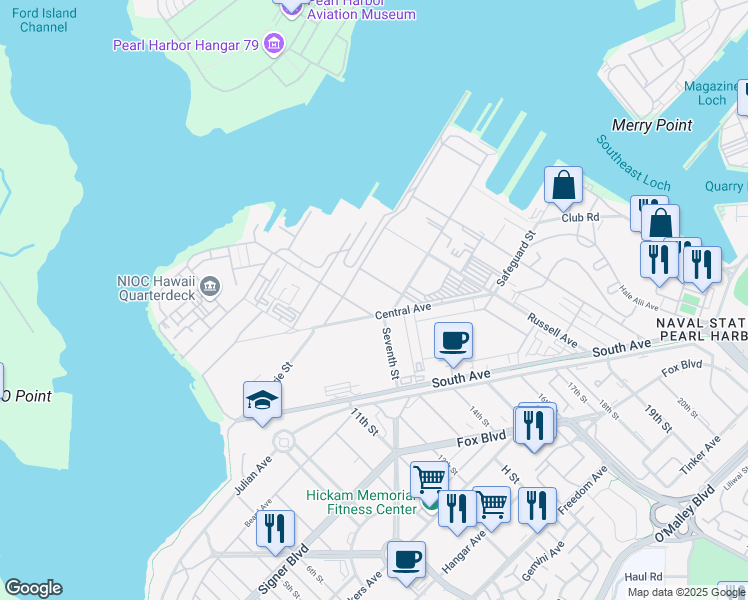748x600 pixels.
Task: Open the restaurant marker near Signer Blvd
Action: point(275,531)
